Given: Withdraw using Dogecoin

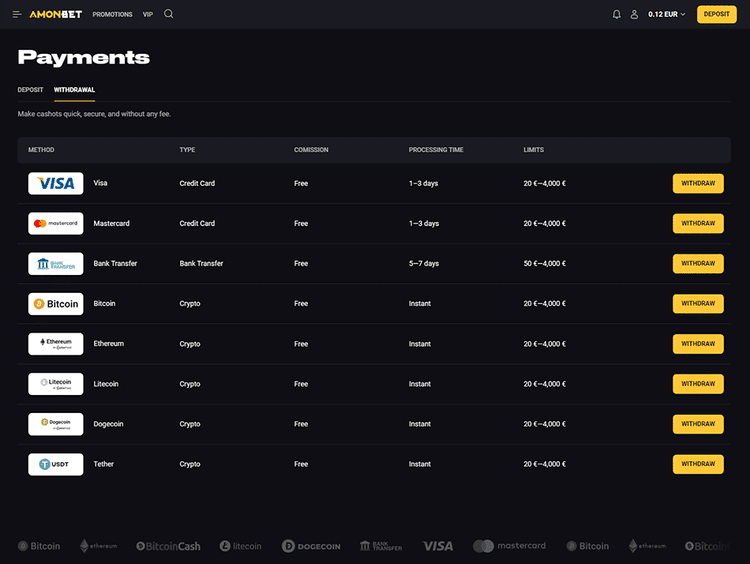Looking at the screenshot, I should pyautogui.click(x=698, y=424).
